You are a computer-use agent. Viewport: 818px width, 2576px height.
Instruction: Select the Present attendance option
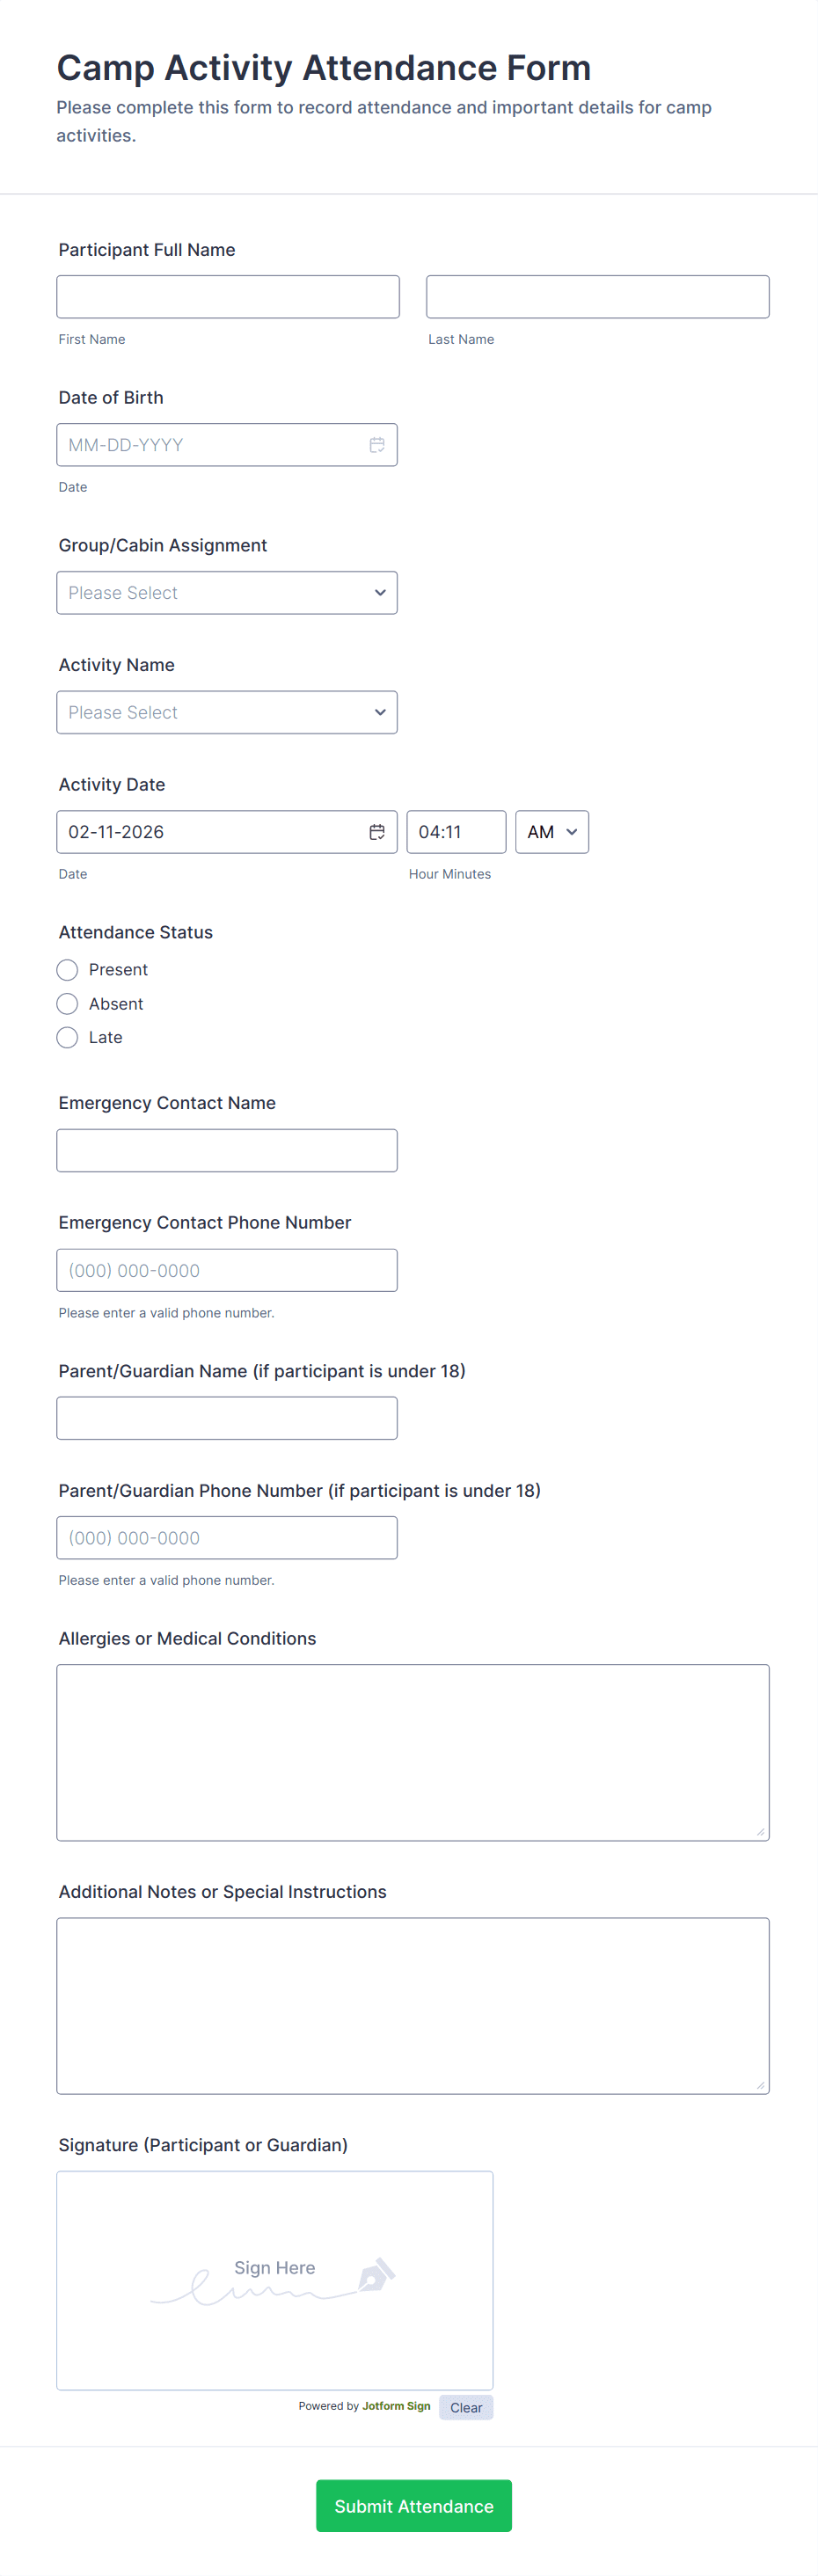tap(67, 970)
